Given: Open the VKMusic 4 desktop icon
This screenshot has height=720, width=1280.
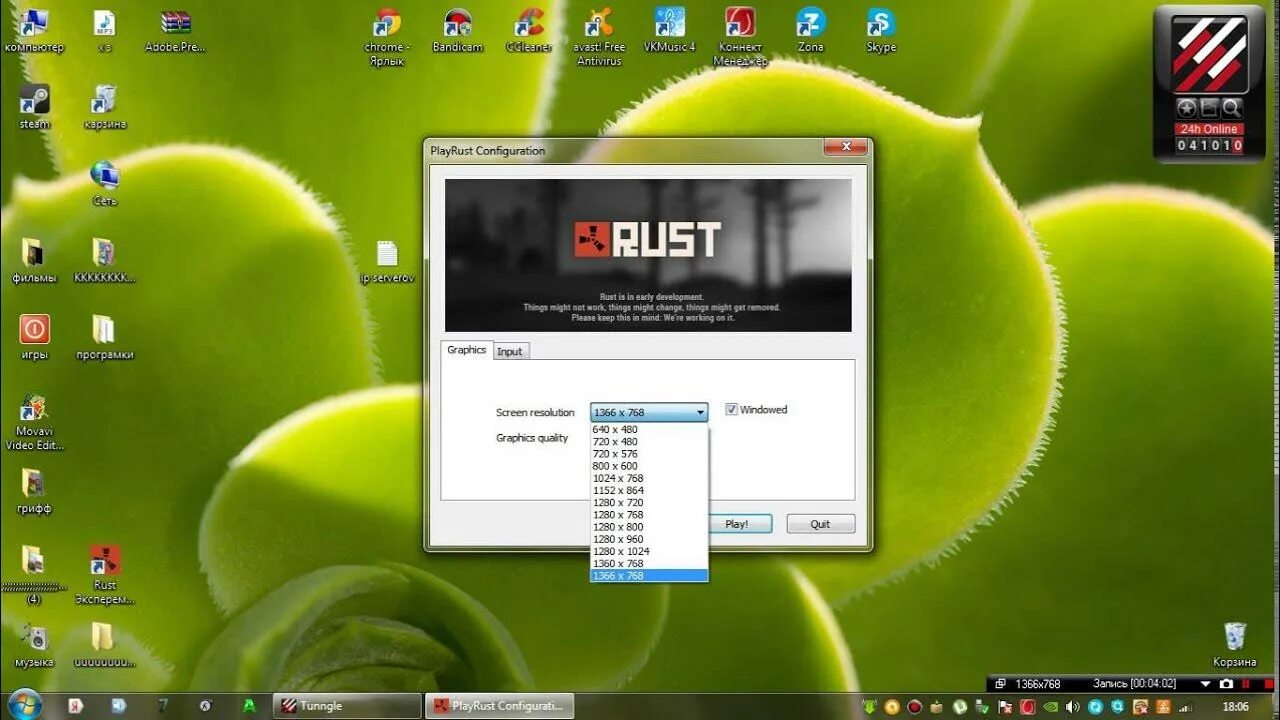Looking at the screenshot, I should [670, 30].
